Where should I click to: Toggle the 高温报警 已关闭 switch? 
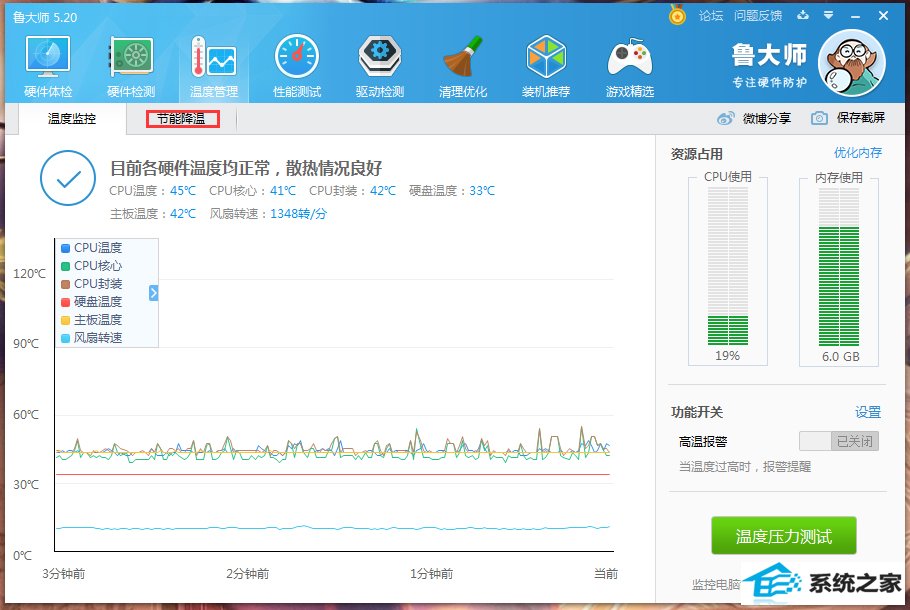pyautogui.click(x=839, y=441)
